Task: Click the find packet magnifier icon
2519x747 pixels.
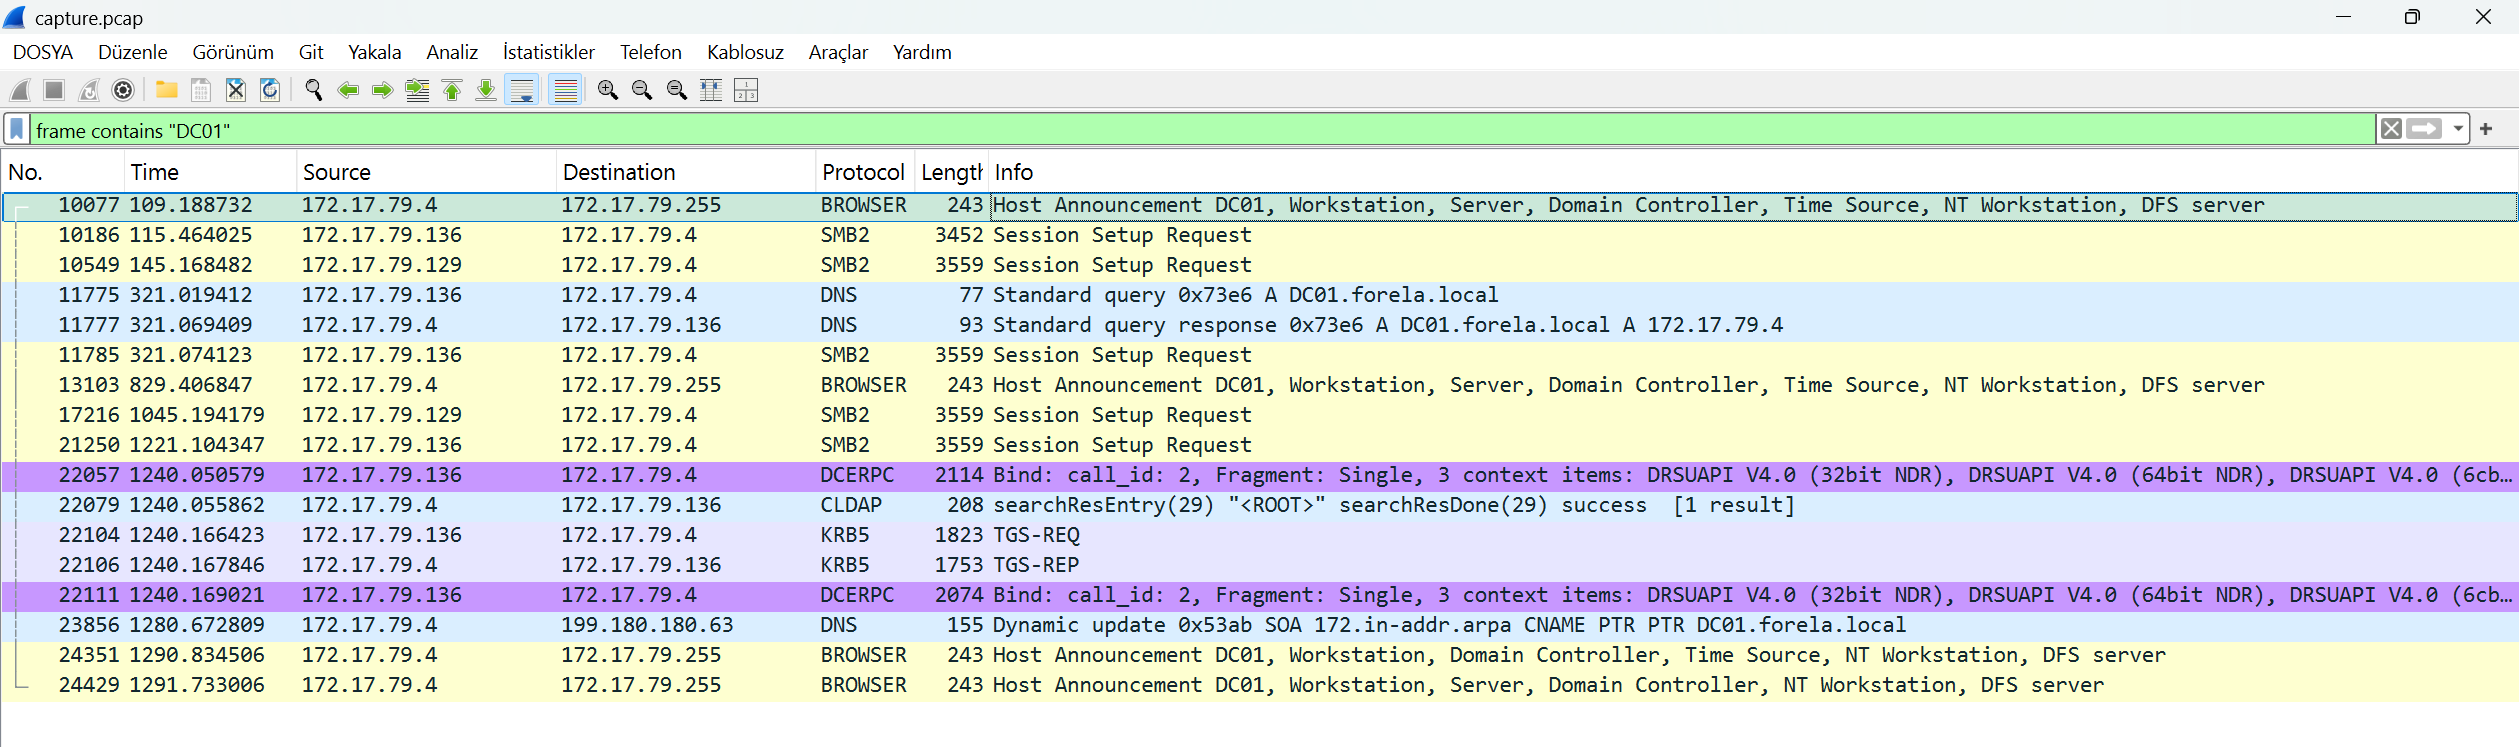Action: (x=314, y=91)
